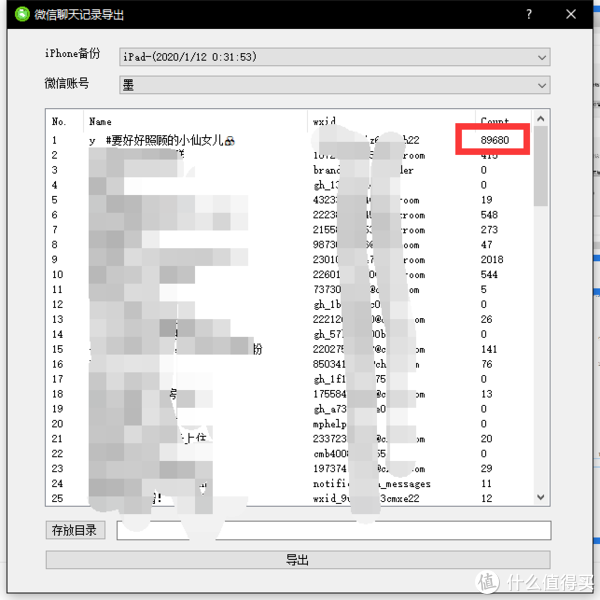Click the Name column header

pos(100,122)
